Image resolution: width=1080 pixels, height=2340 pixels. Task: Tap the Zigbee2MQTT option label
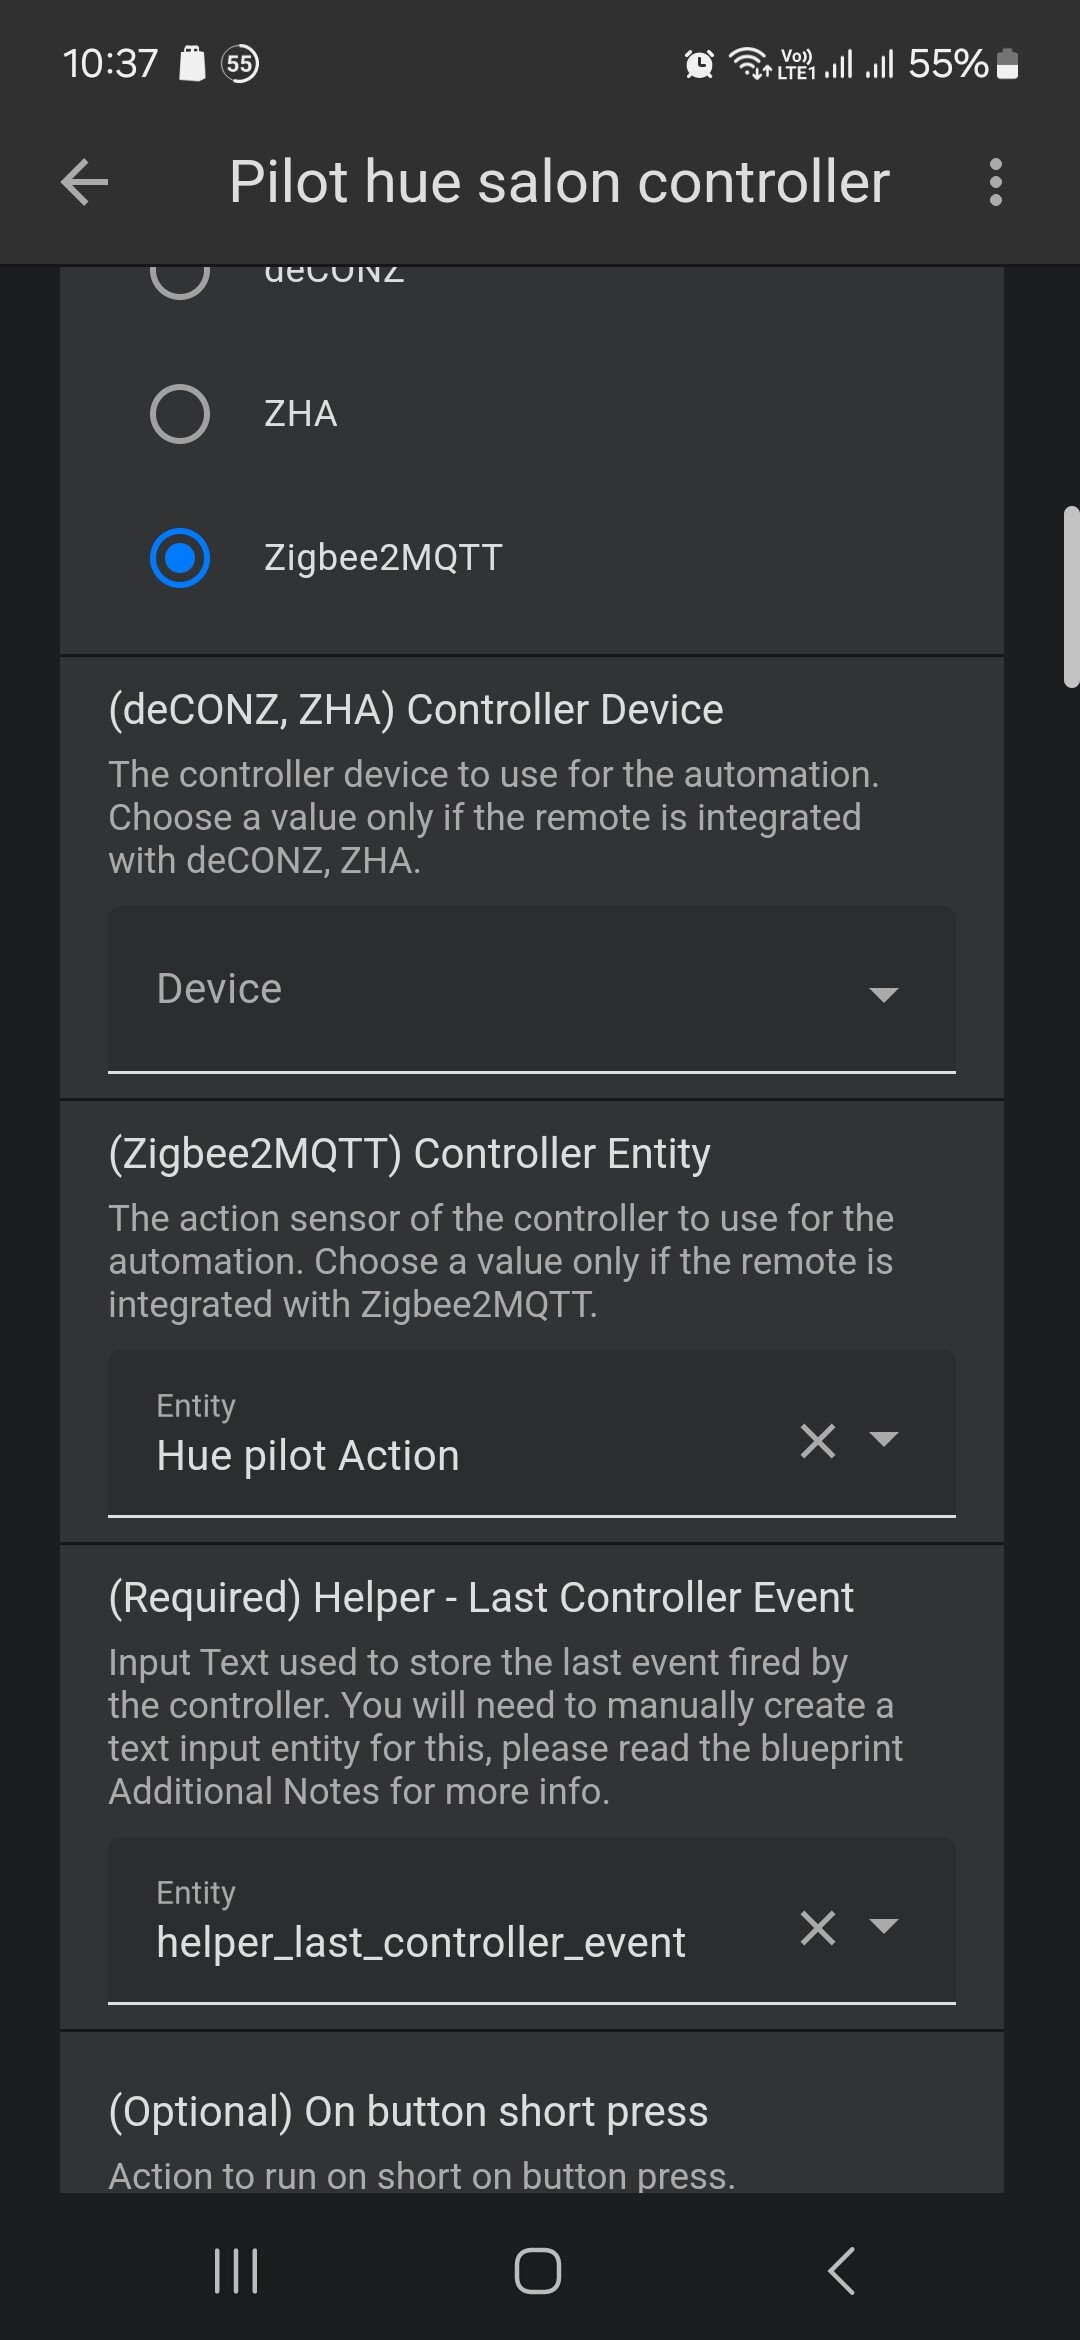pyautogui.click(x=383, y=557)
